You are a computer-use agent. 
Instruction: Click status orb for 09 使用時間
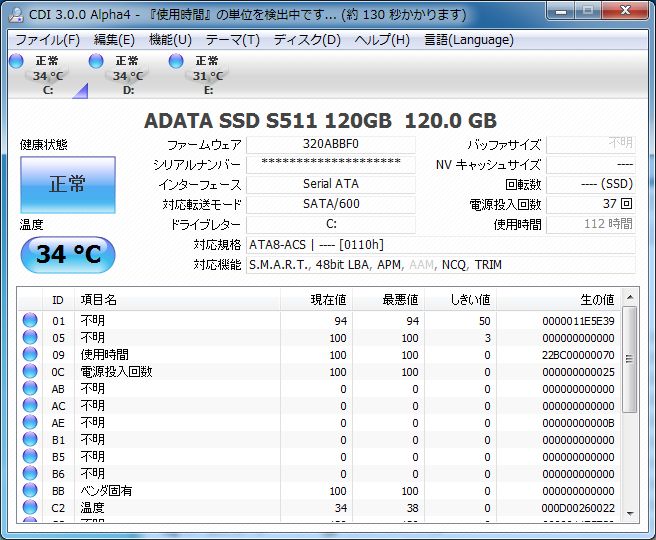coord(30,354)
